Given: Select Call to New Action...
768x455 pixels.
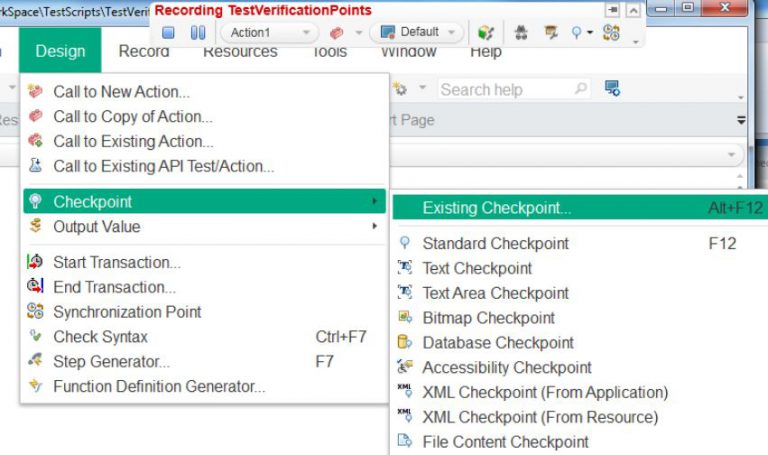Looking at the screenshot, I should (x=203, y=92).
